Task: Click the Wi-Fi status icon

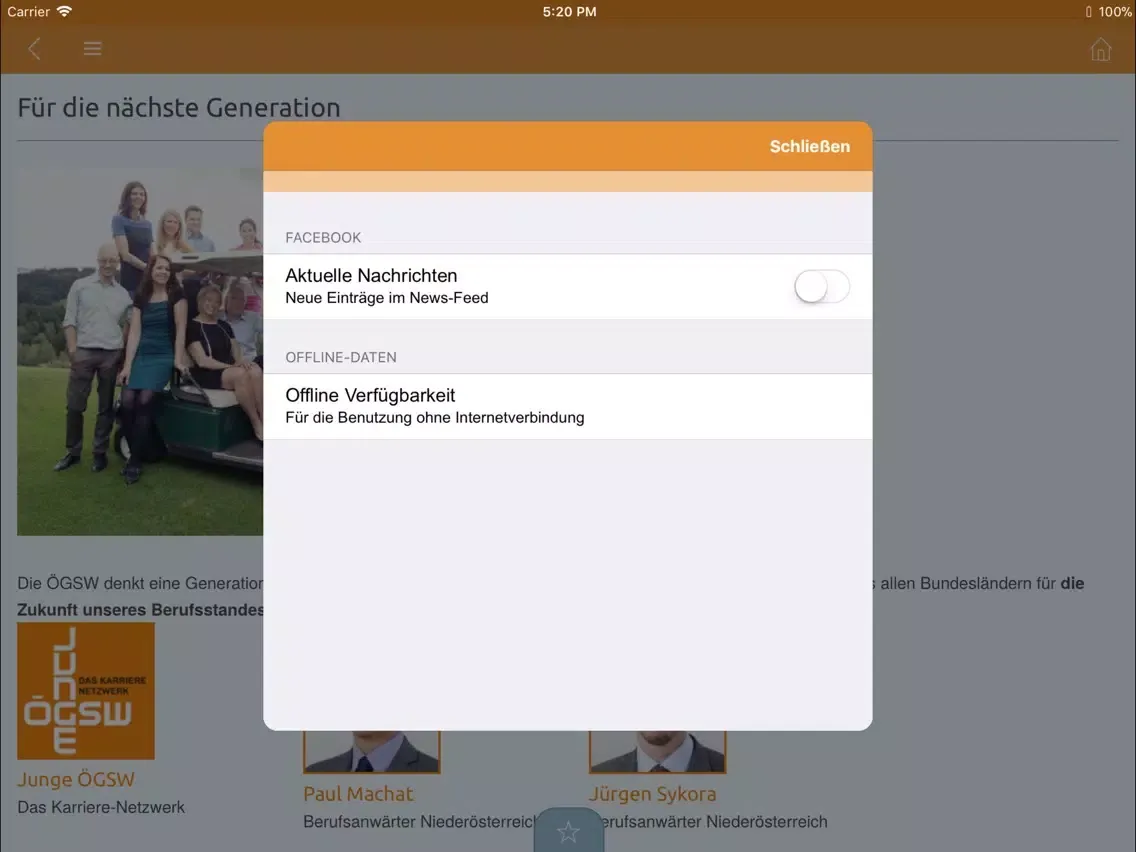Action: pos(64,12)
